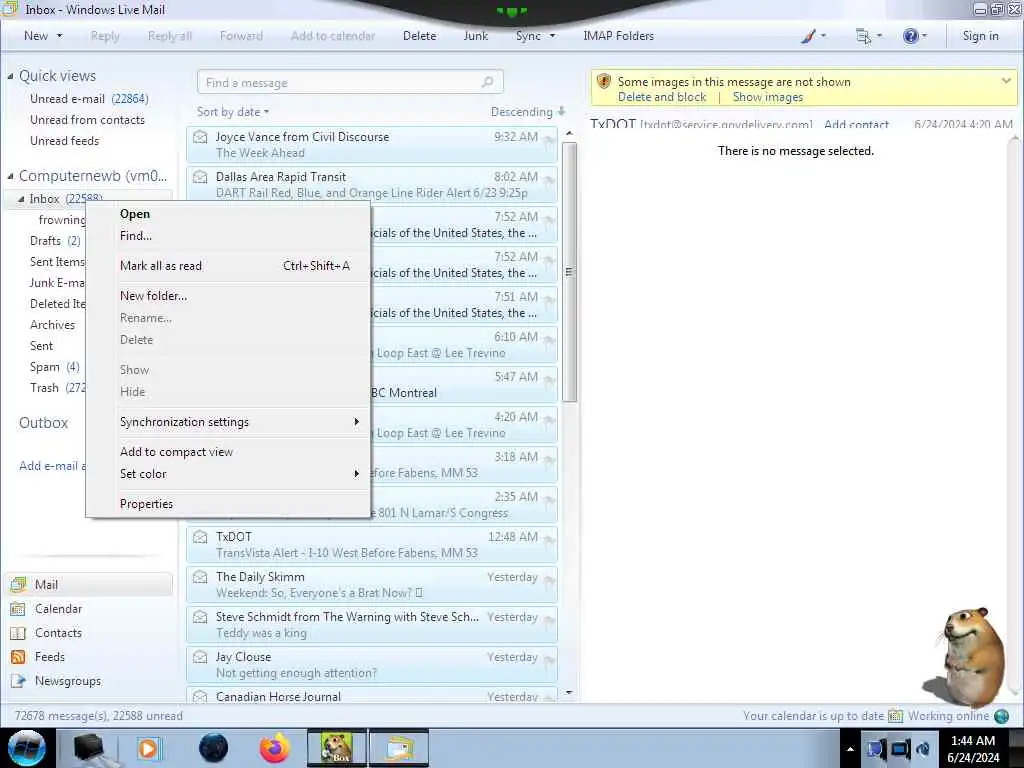The image size is (1024, 768).
Task: Expand the security info bar chevron
Action: pos(1006,81)
